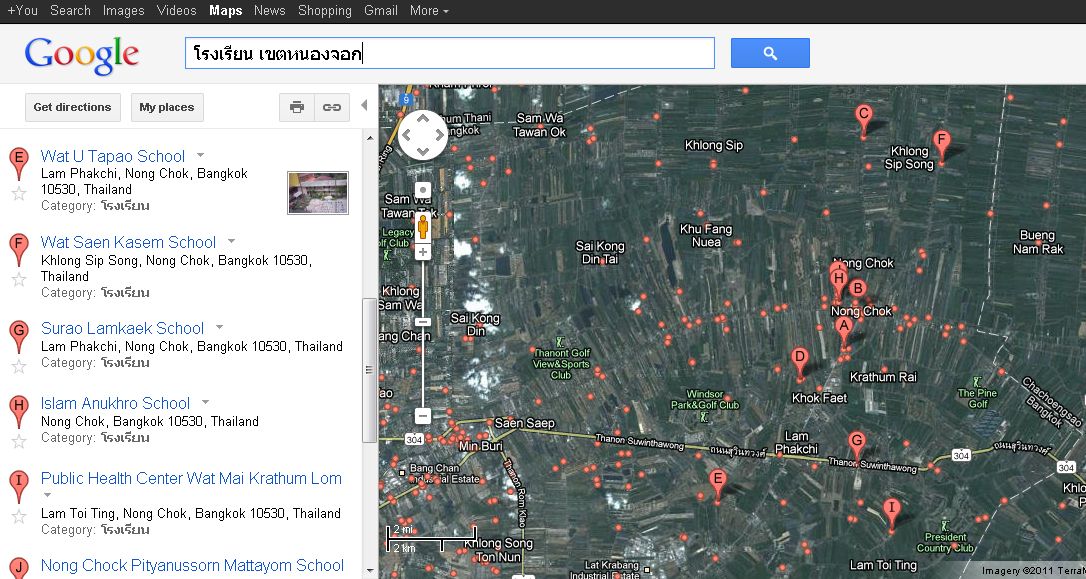Get a link via the chain icon

coord(332,107)
